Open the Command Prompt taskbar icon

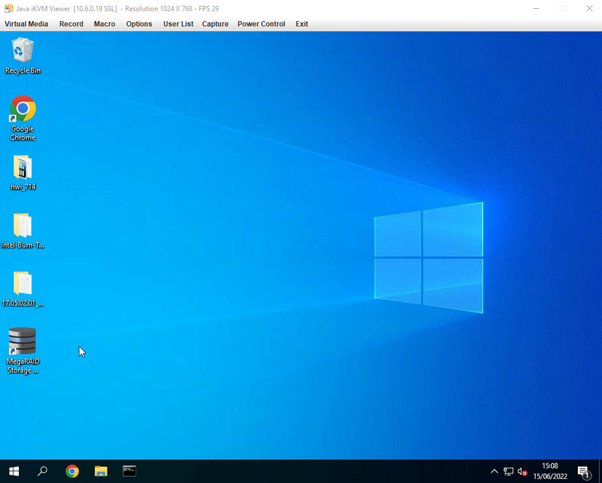130,471
